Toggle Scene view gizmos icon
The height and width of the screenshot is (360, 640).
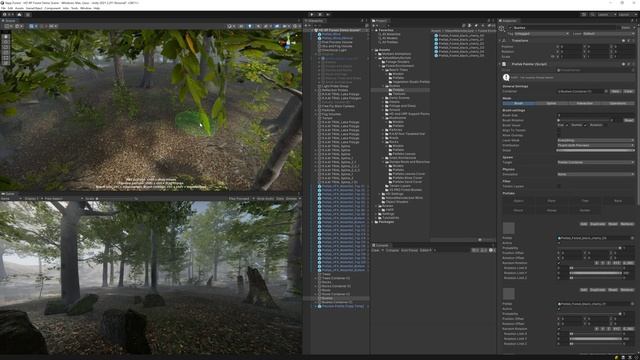tap(295, 26)
